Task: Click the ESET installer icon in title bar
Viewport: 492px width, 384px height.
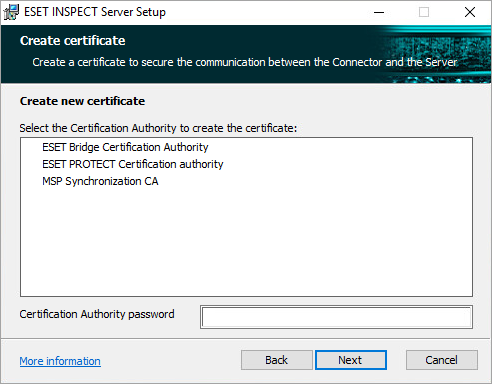Action: point(11,12)
